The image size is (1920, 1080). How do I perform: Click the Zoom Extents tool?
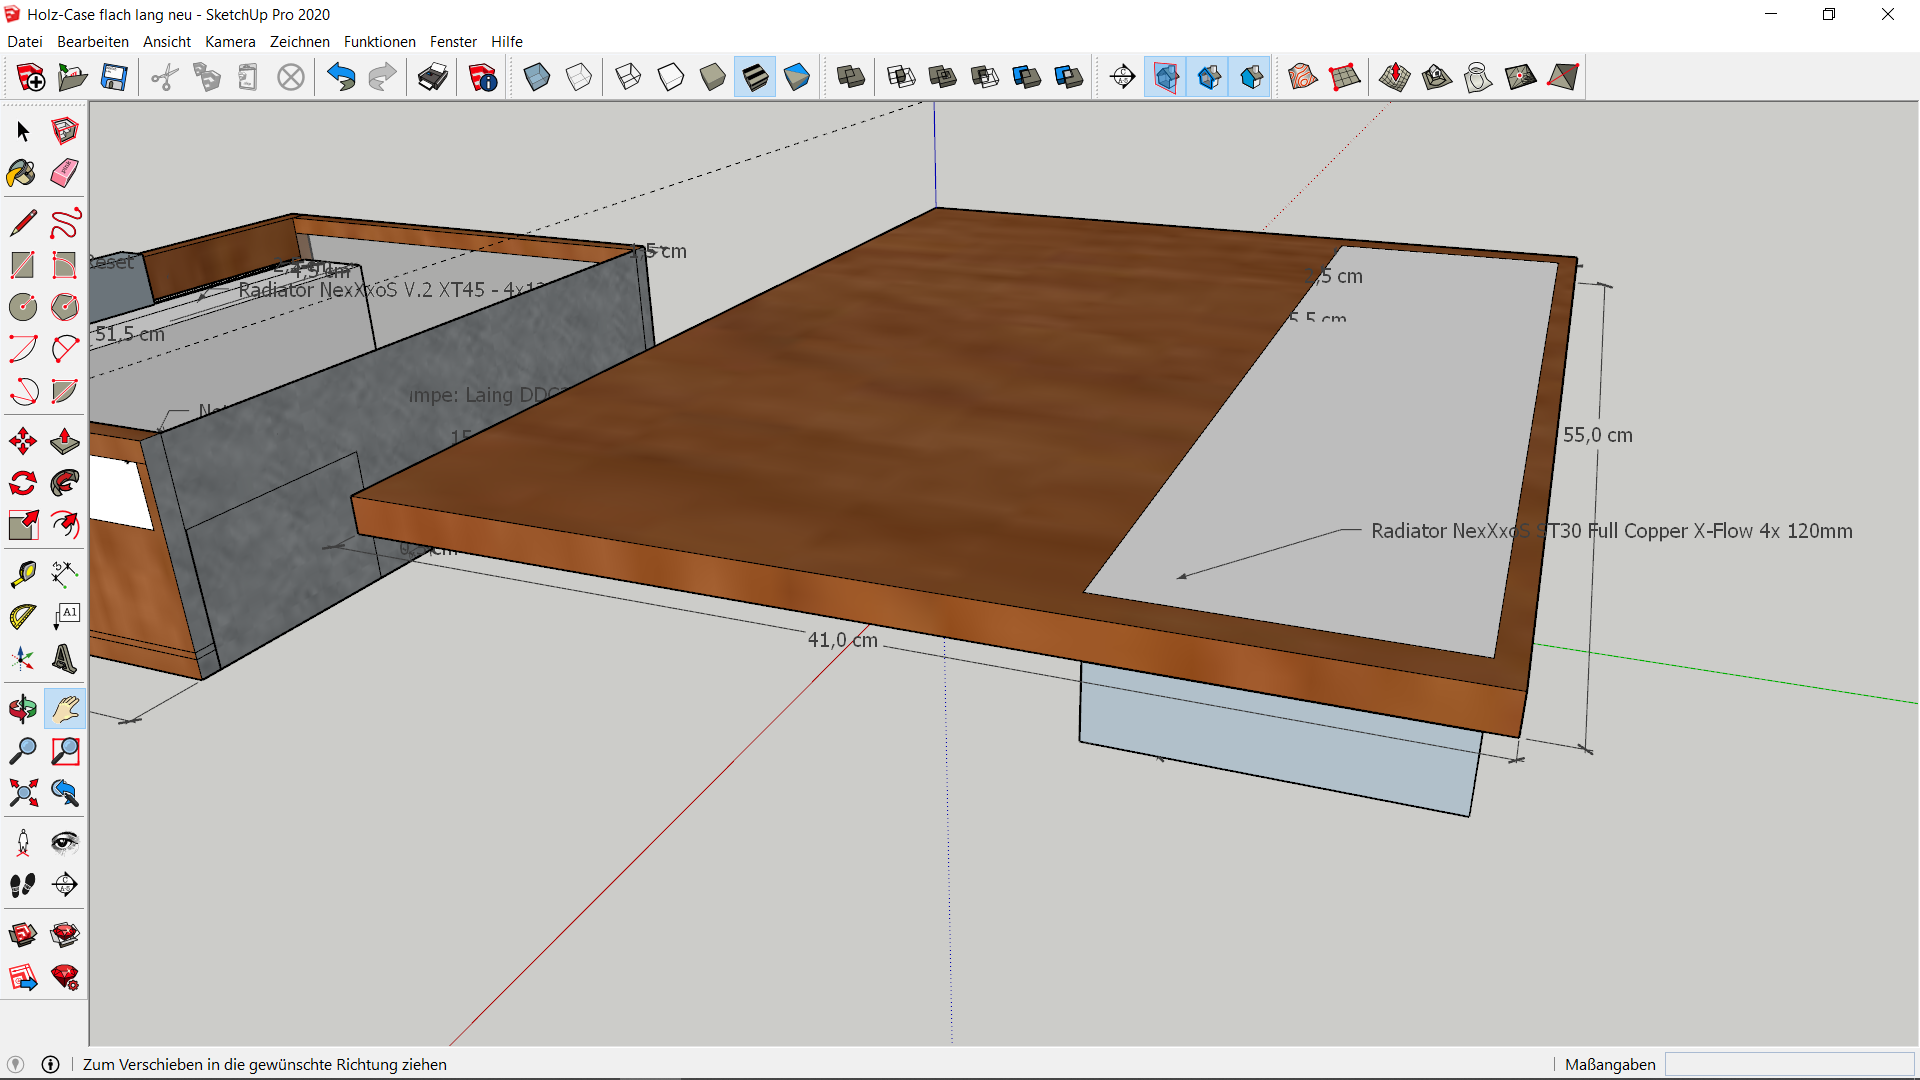click(x=22, y=793)
